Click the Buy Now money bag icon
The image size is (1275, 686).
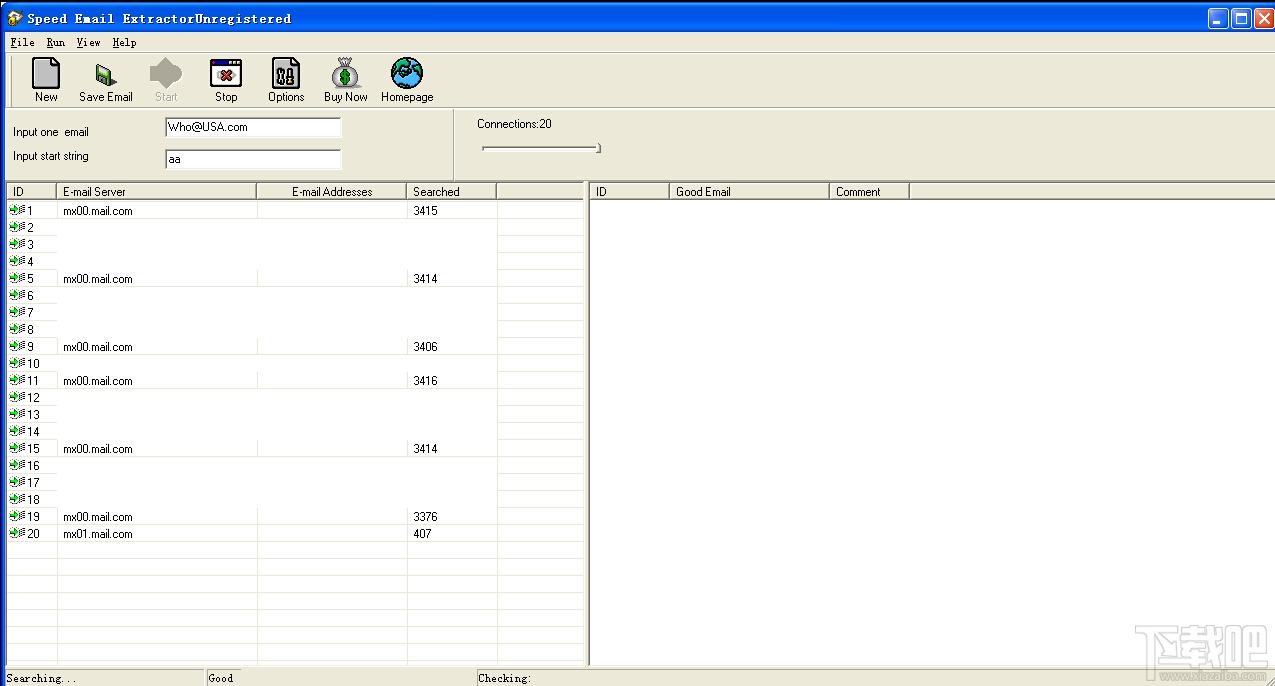tap(346, 74)
